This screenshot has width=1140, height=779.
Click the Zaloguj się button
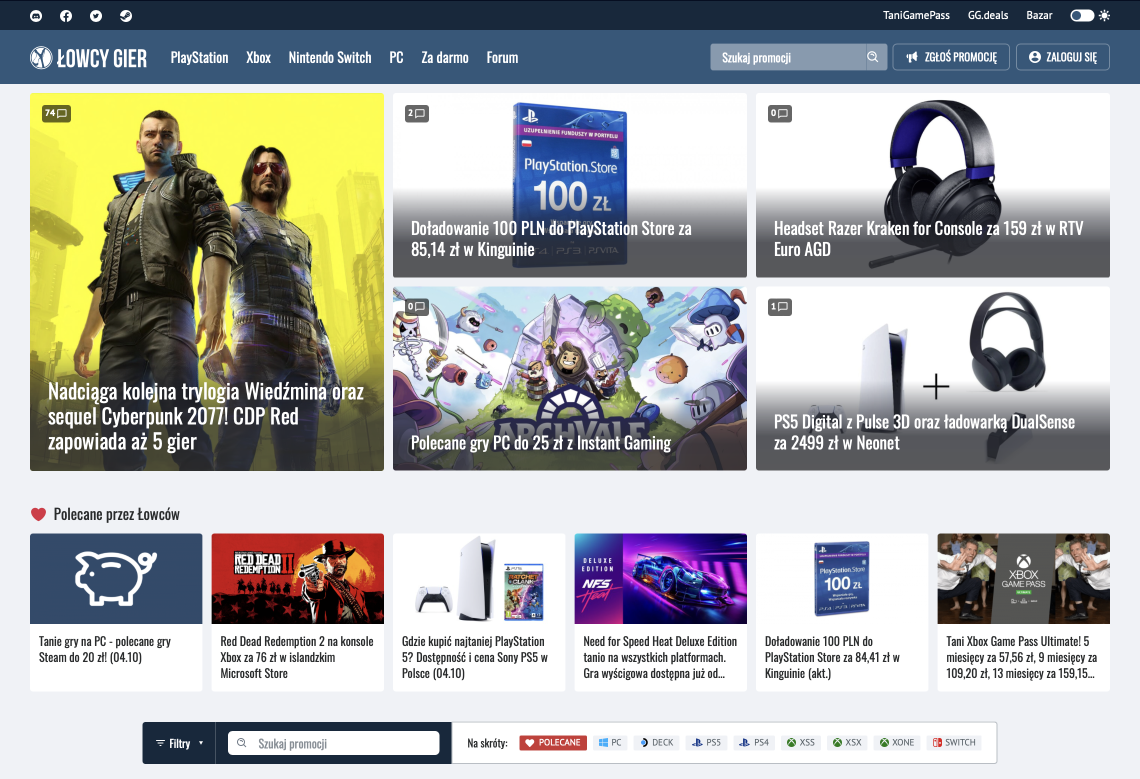pos(1063,57)
